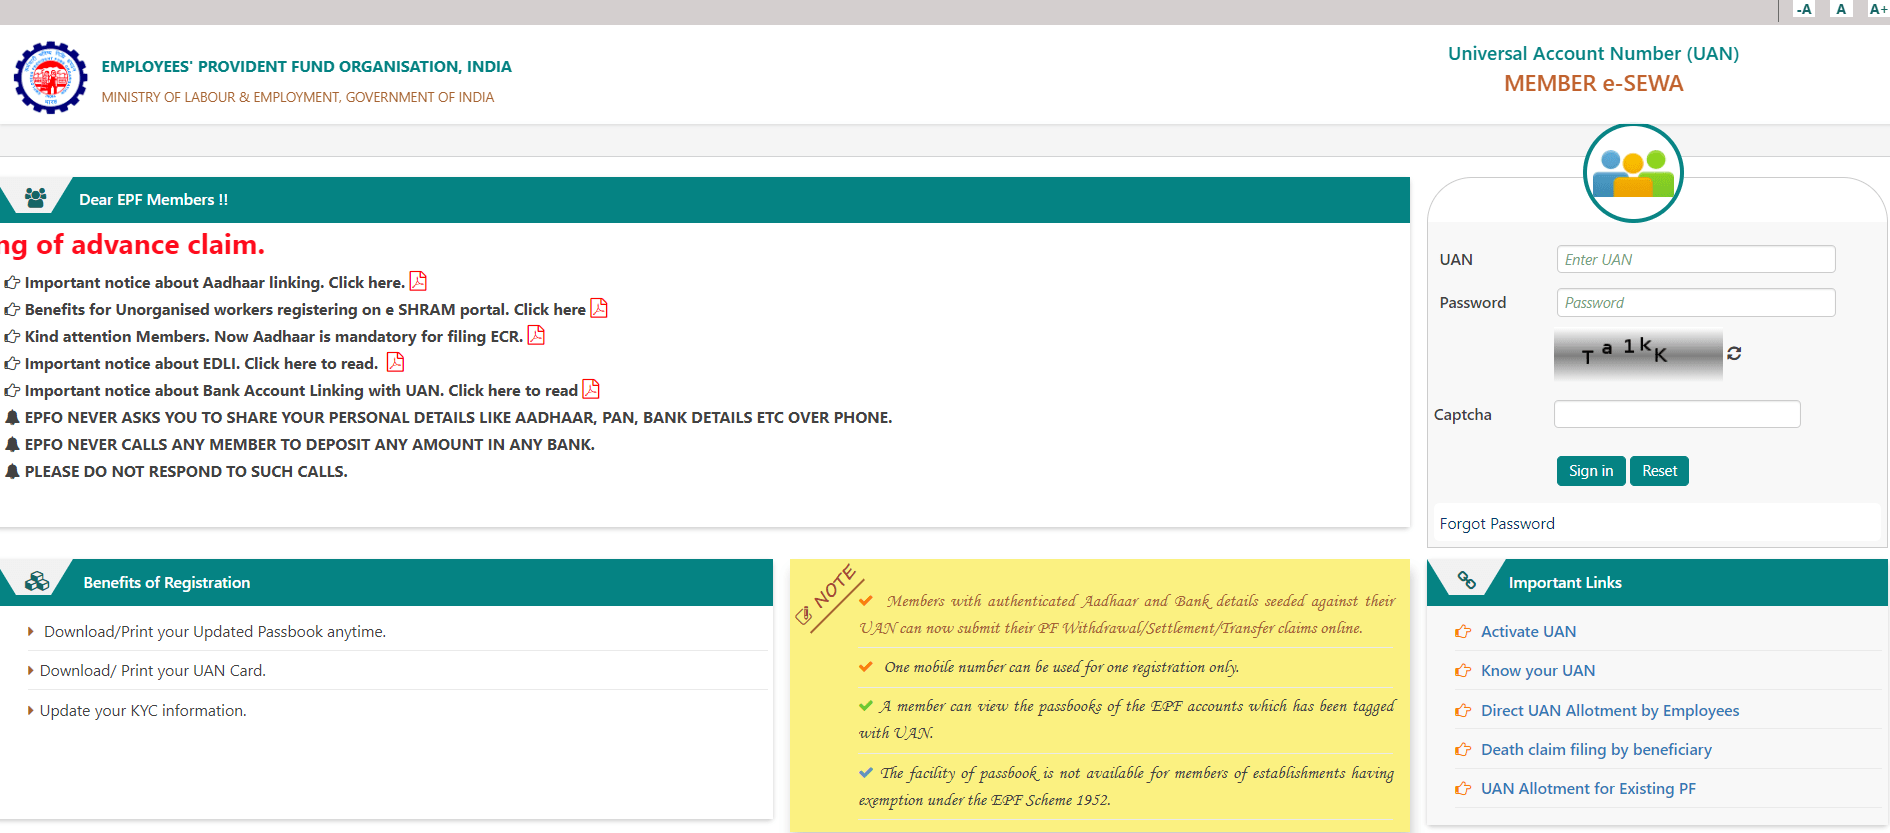The height and width of the screenshot is (833, 1890).
Task: Focus the Captcha text field
Action: pos(1677,414)
